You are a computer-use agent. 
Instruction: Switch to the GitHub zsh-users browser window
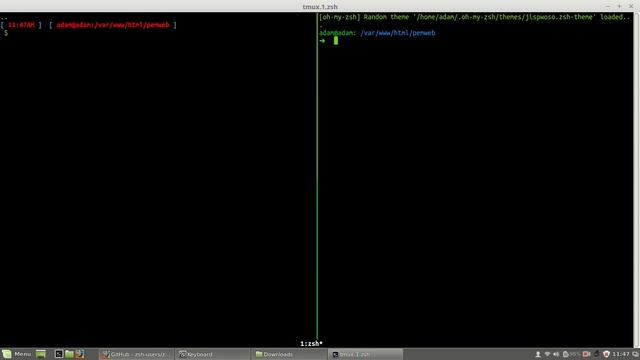136,354
